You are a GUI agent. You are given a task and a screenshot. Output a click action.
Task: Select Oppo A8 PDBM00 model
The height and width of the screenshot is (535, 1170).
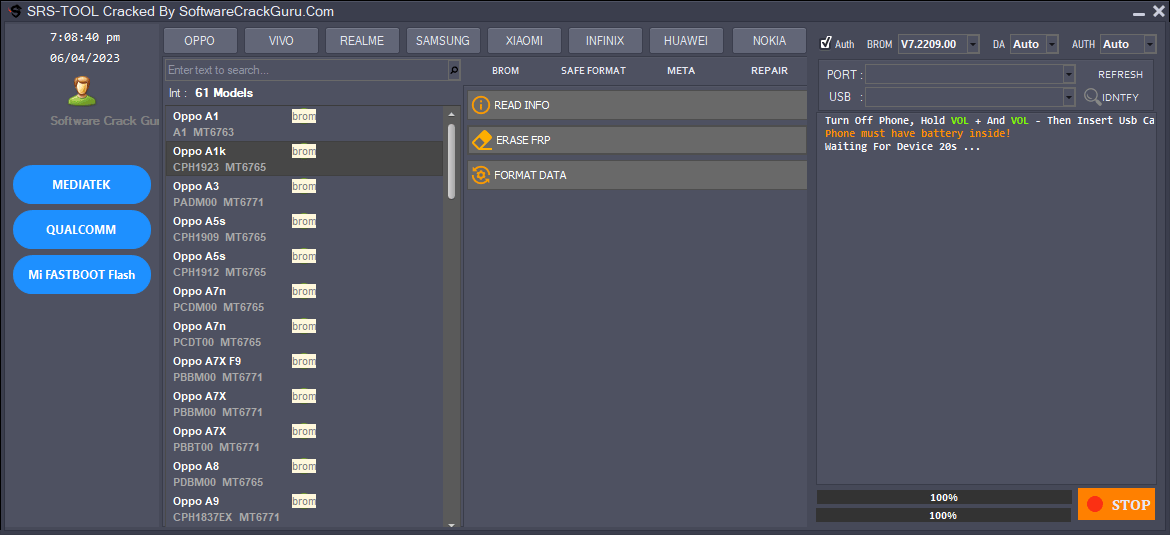click(304, 474)
